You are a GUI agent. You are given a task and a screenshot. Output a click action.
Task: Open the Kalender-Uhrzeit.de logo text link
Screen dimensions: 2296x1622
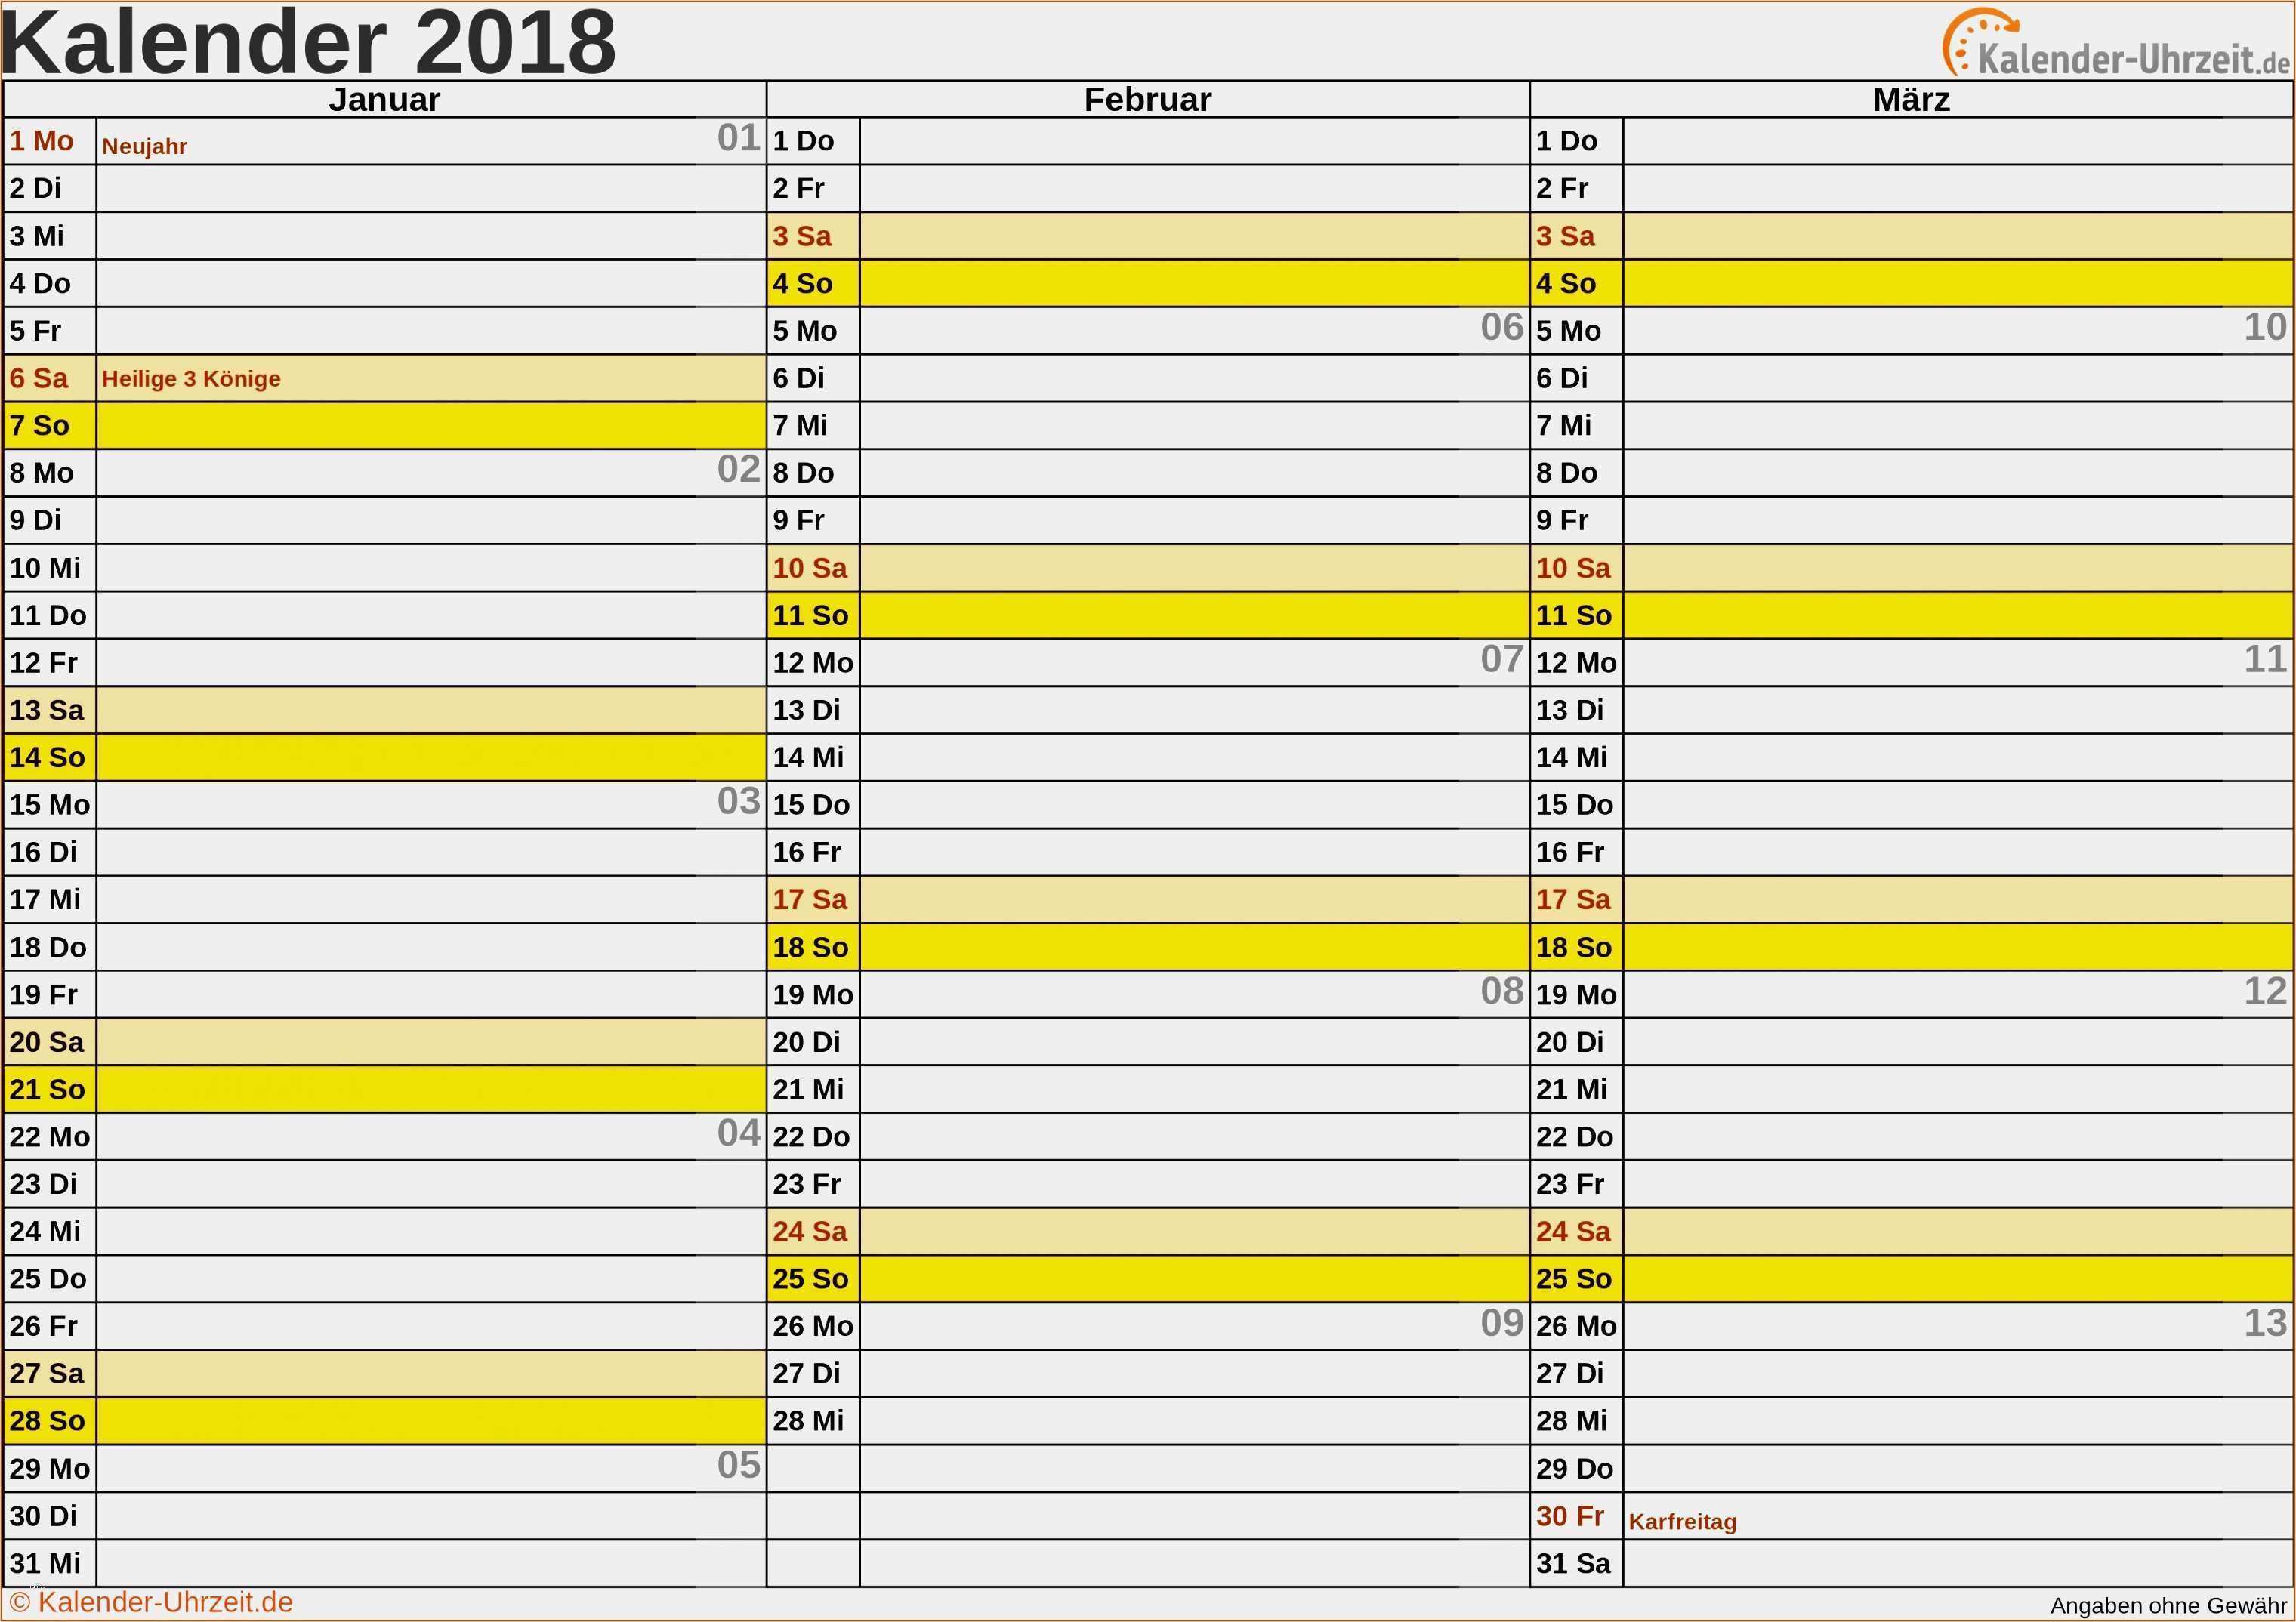tap(2133, 60)
